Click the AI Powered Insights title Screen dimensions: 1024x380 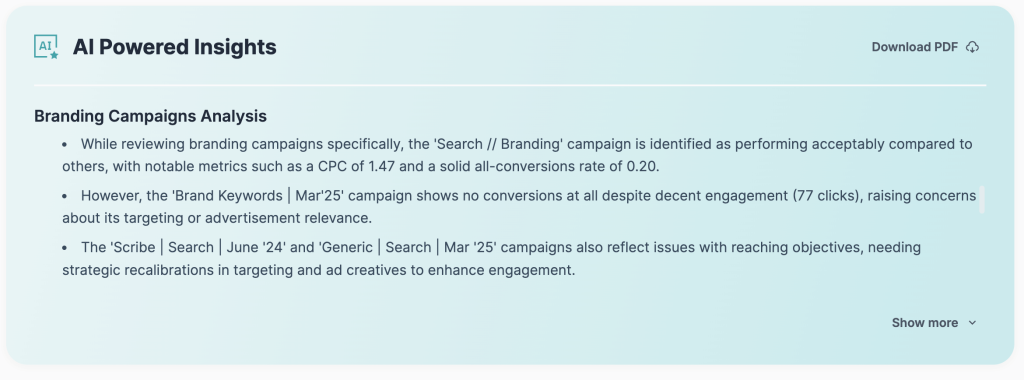click(x=174, y=47)
